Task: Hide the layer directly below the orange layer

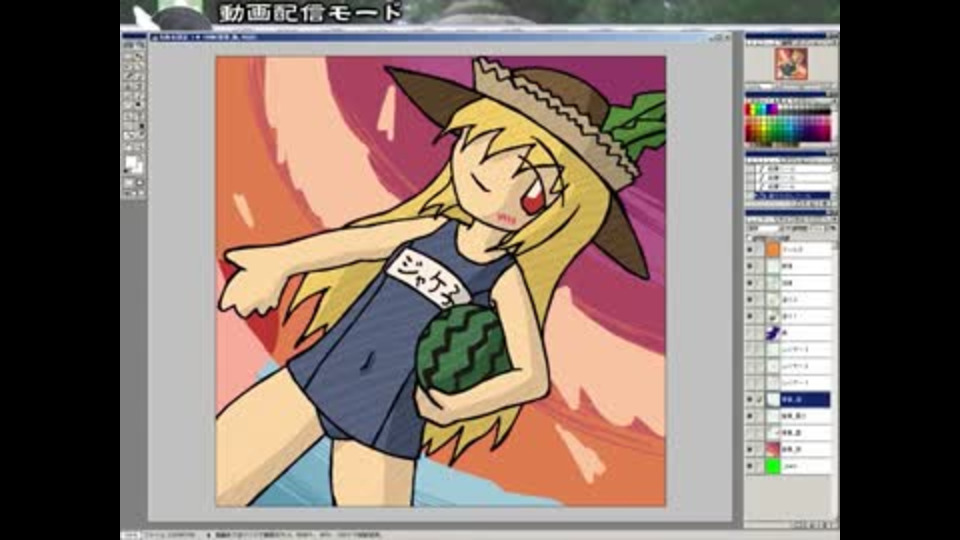Action: click(x=749, y=266)
